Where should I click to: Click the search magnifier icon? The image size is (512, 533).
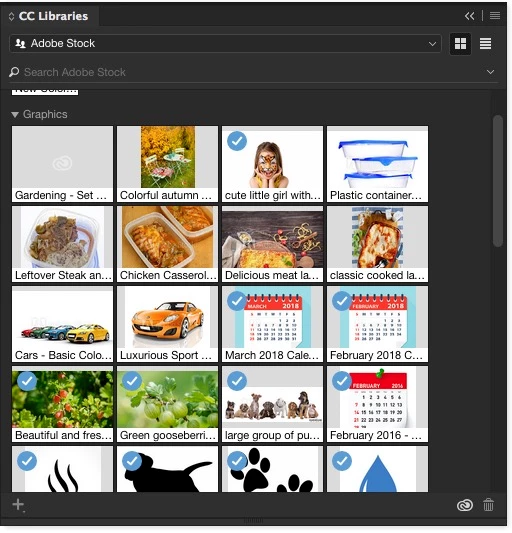click(x=14, y=72)
